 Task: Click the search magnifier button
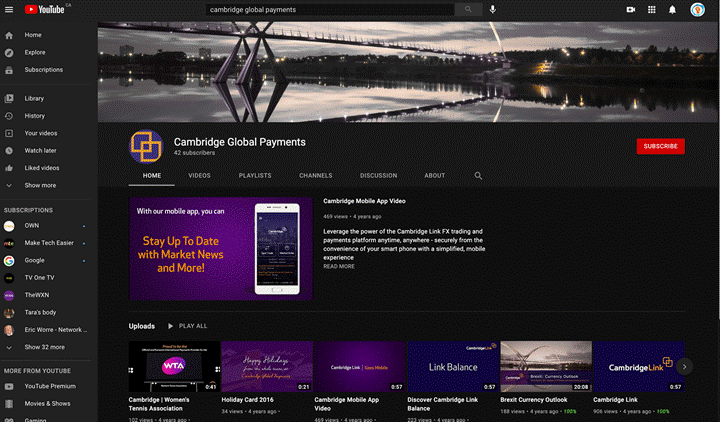click(x=468, y=9)
